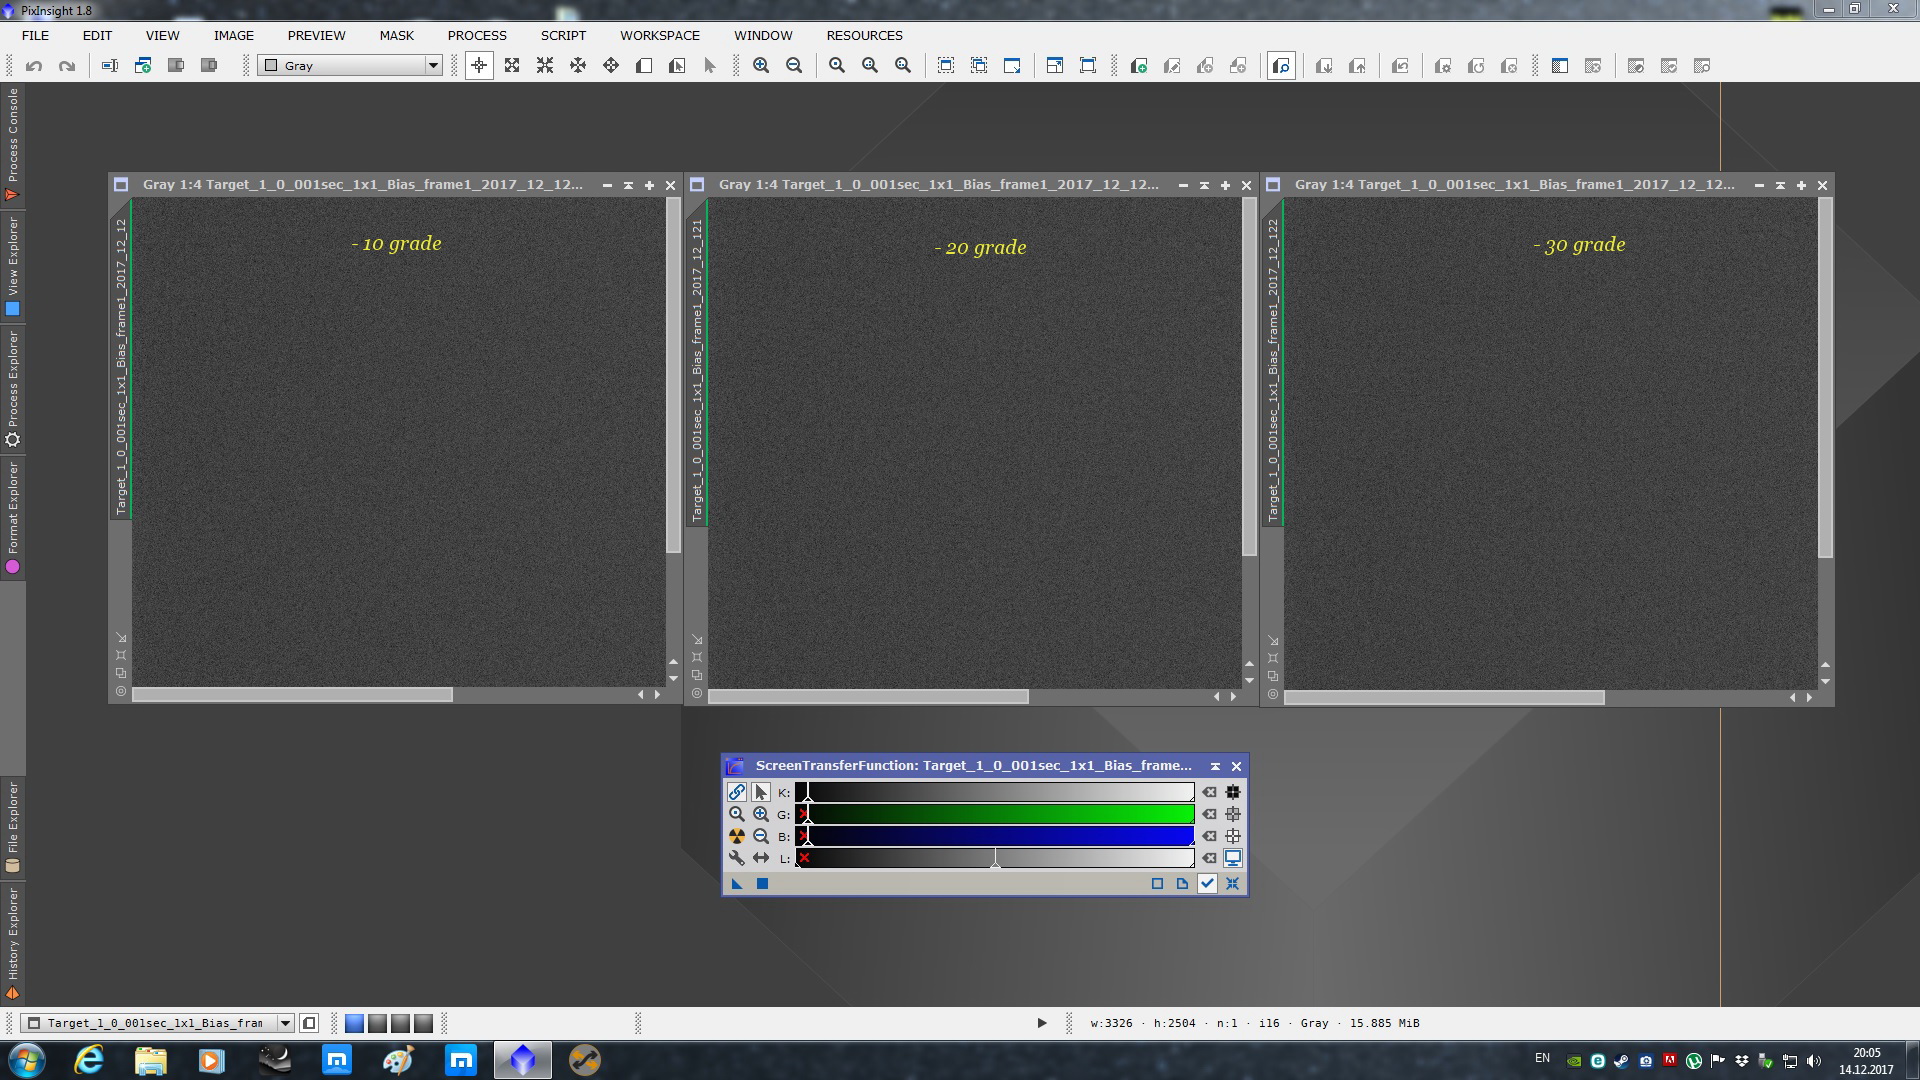Click the STF zoom in magnifier icon
This screenshot has width=1920, height=1080.
click(761, 814)
